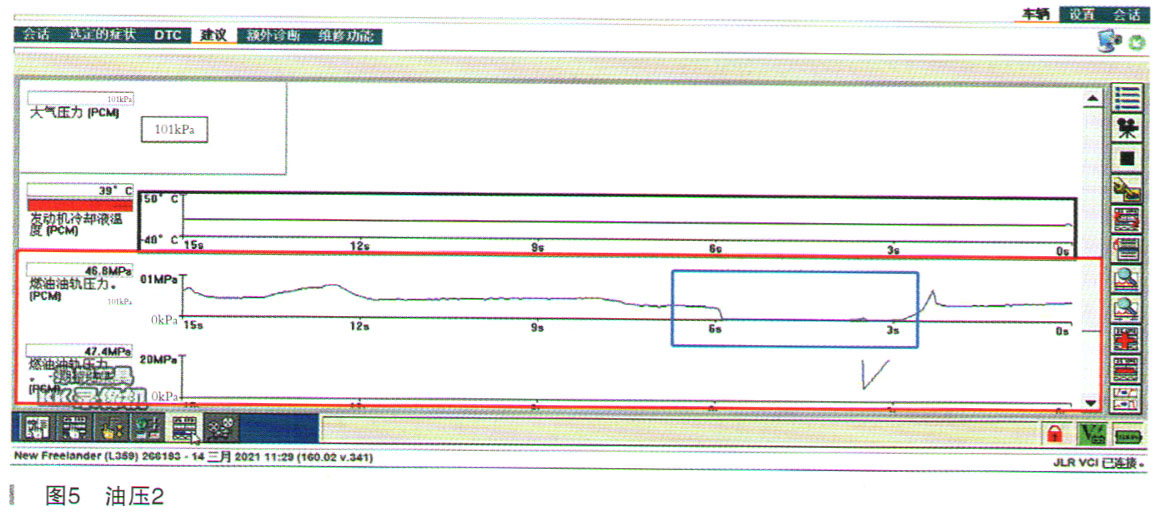Screen dimensions: 1161x517
Task: Open the signal list icon in right toolbar
Action: pyautogui.click(x=1127, y=99)
